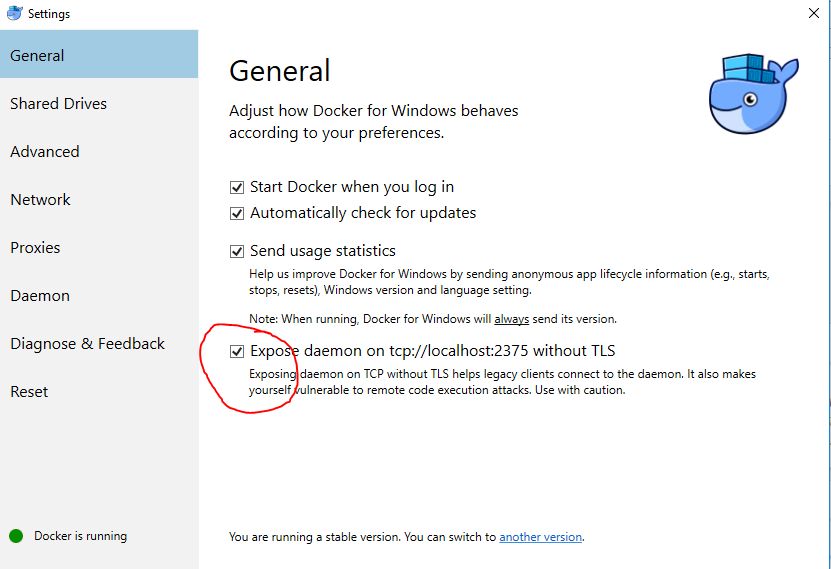This screenshot has height=569, width=831.
Task: Click the Docker icon in the title bar
Action: [x=16, y=14]
